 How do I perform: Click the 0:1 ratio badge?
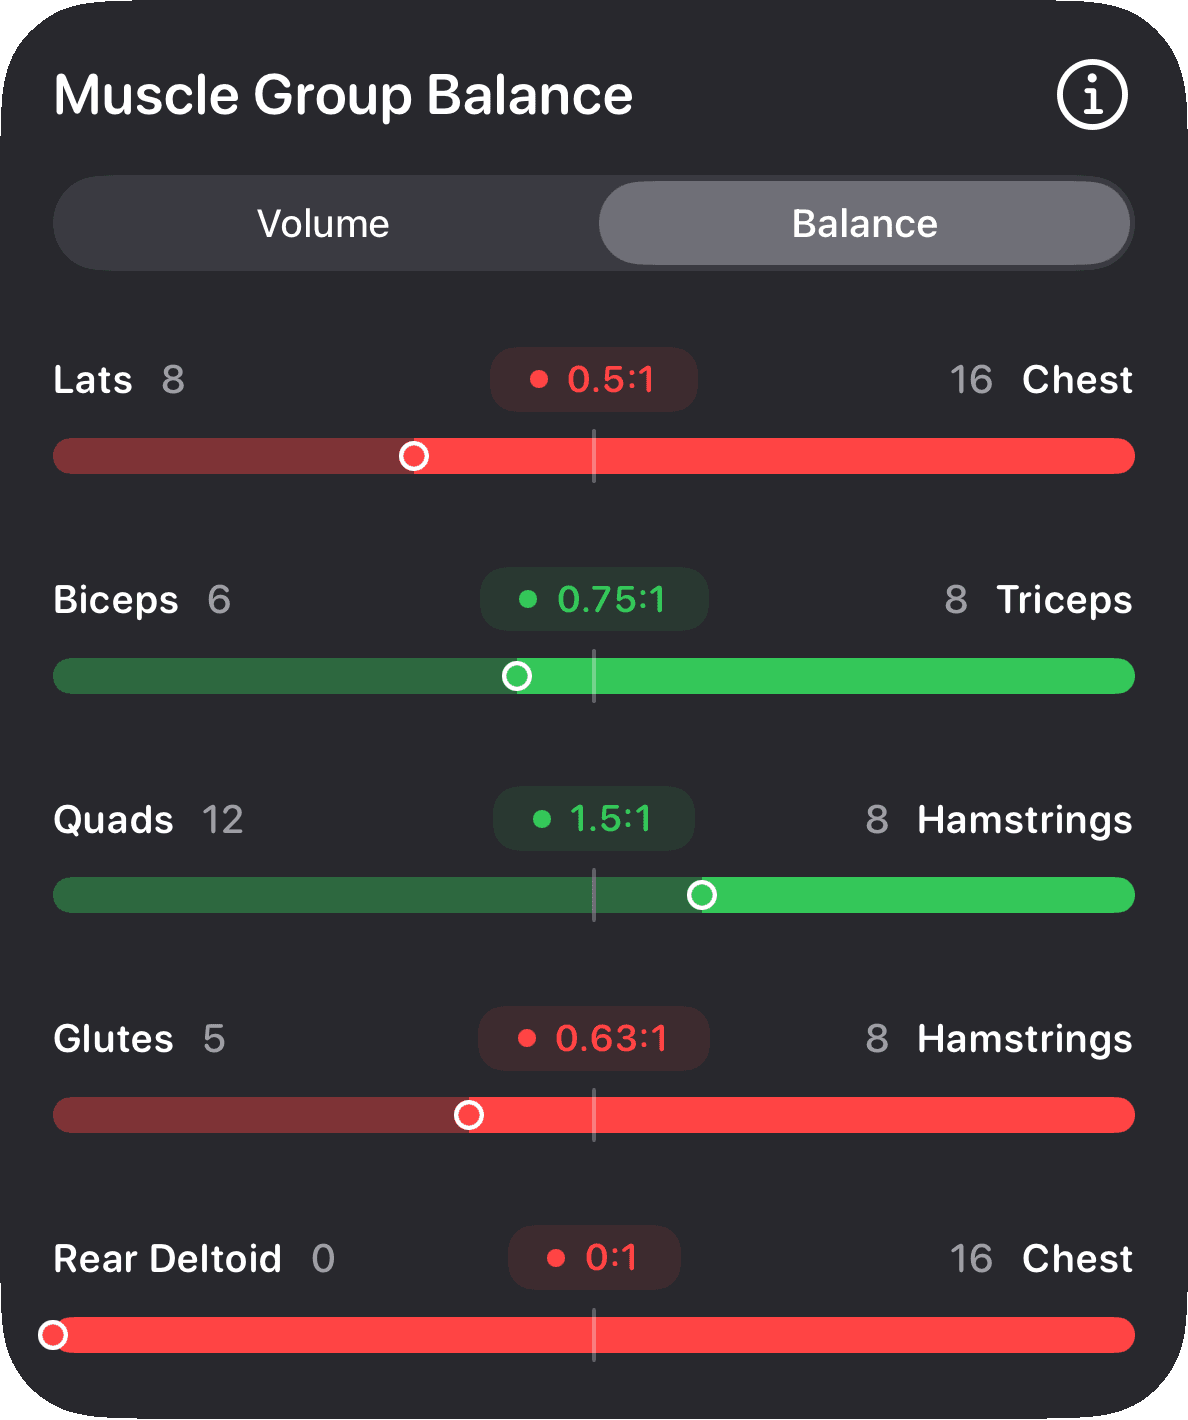[594, 1258]
